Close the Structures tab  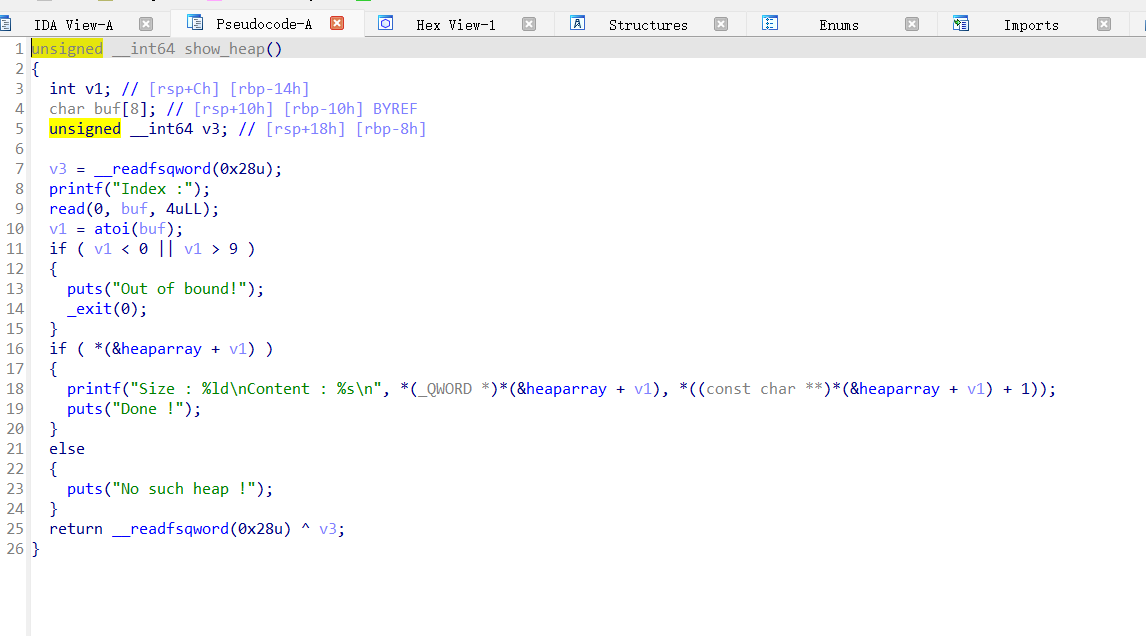721,24
